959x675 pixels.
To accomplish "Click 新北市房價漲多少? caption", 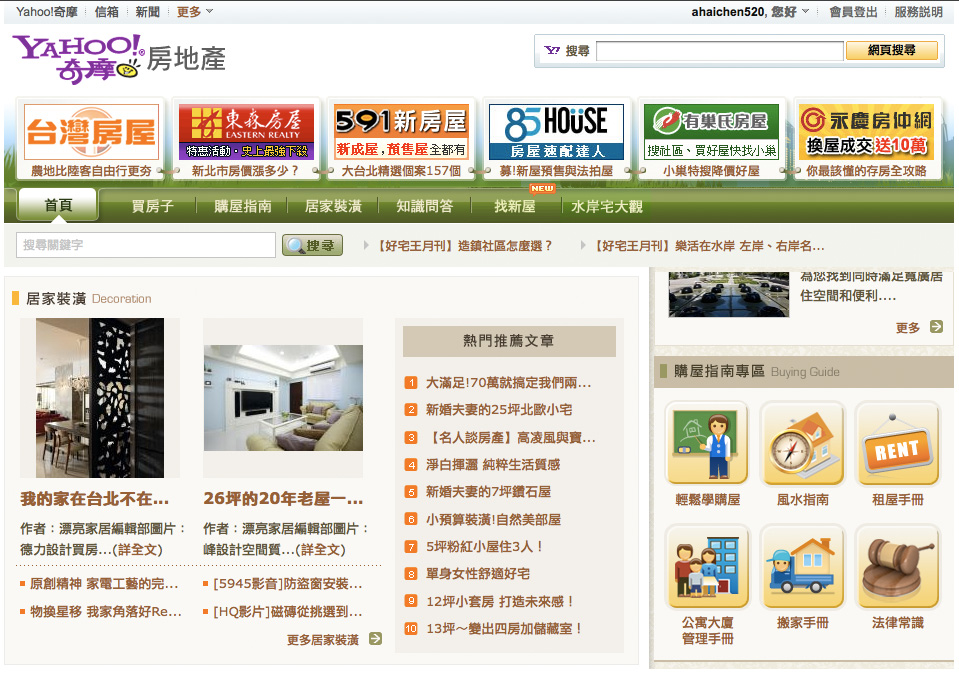I will pos(245,171).
